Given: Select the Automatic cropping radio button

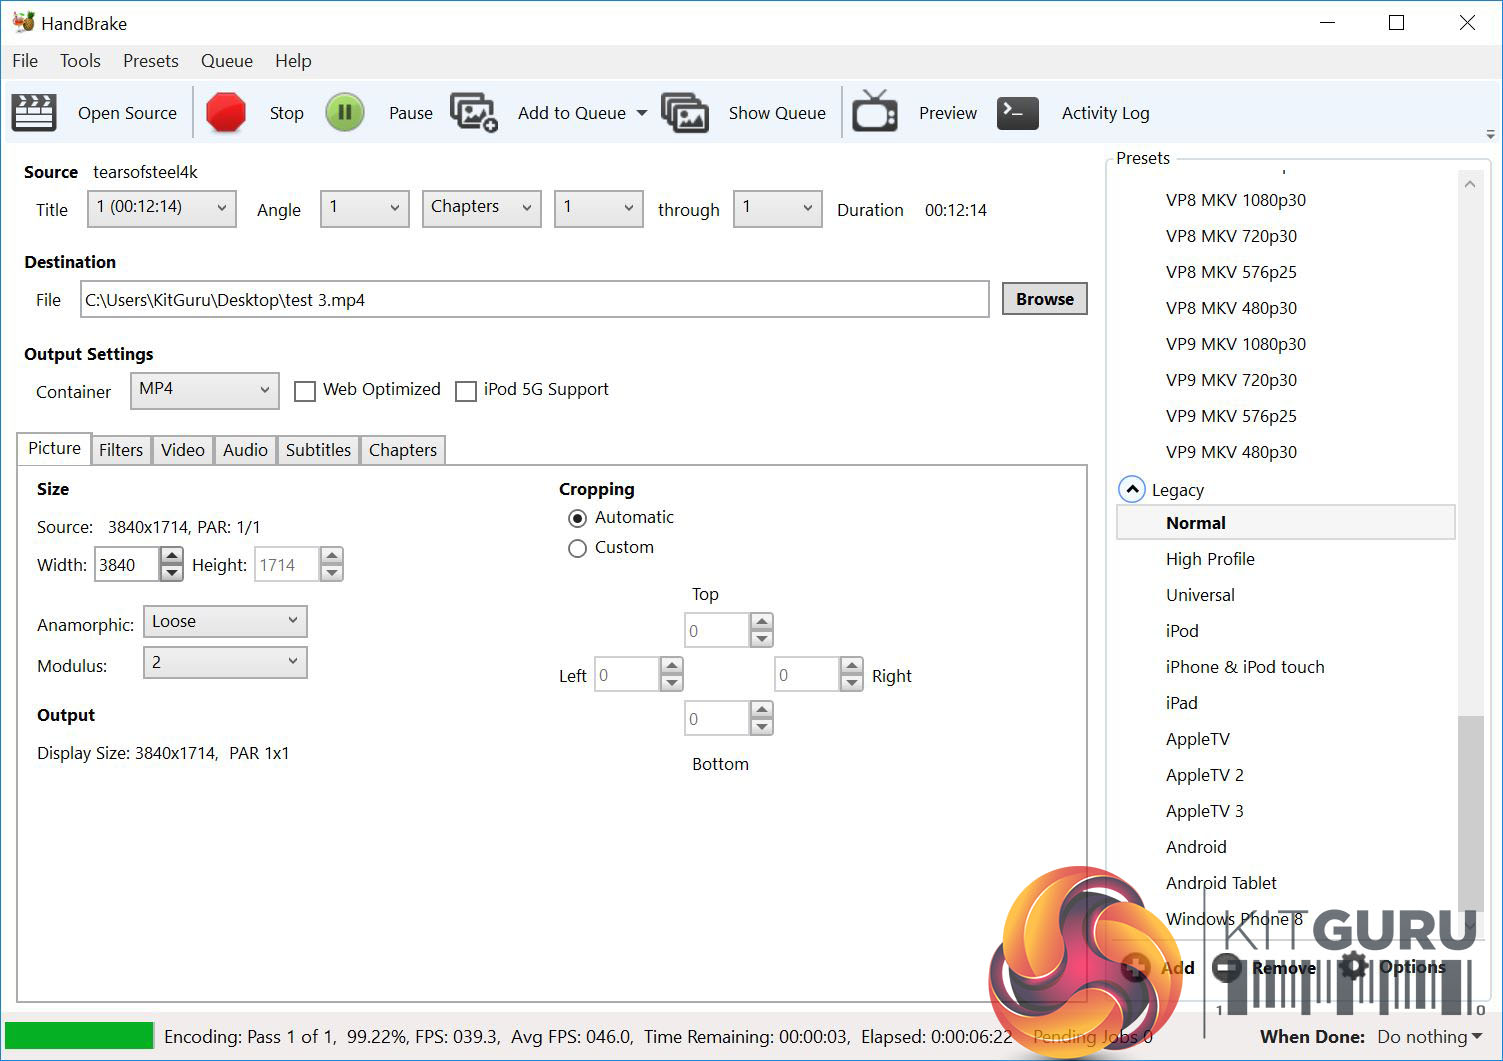Looking at the screenshot, I should [577, 518].
